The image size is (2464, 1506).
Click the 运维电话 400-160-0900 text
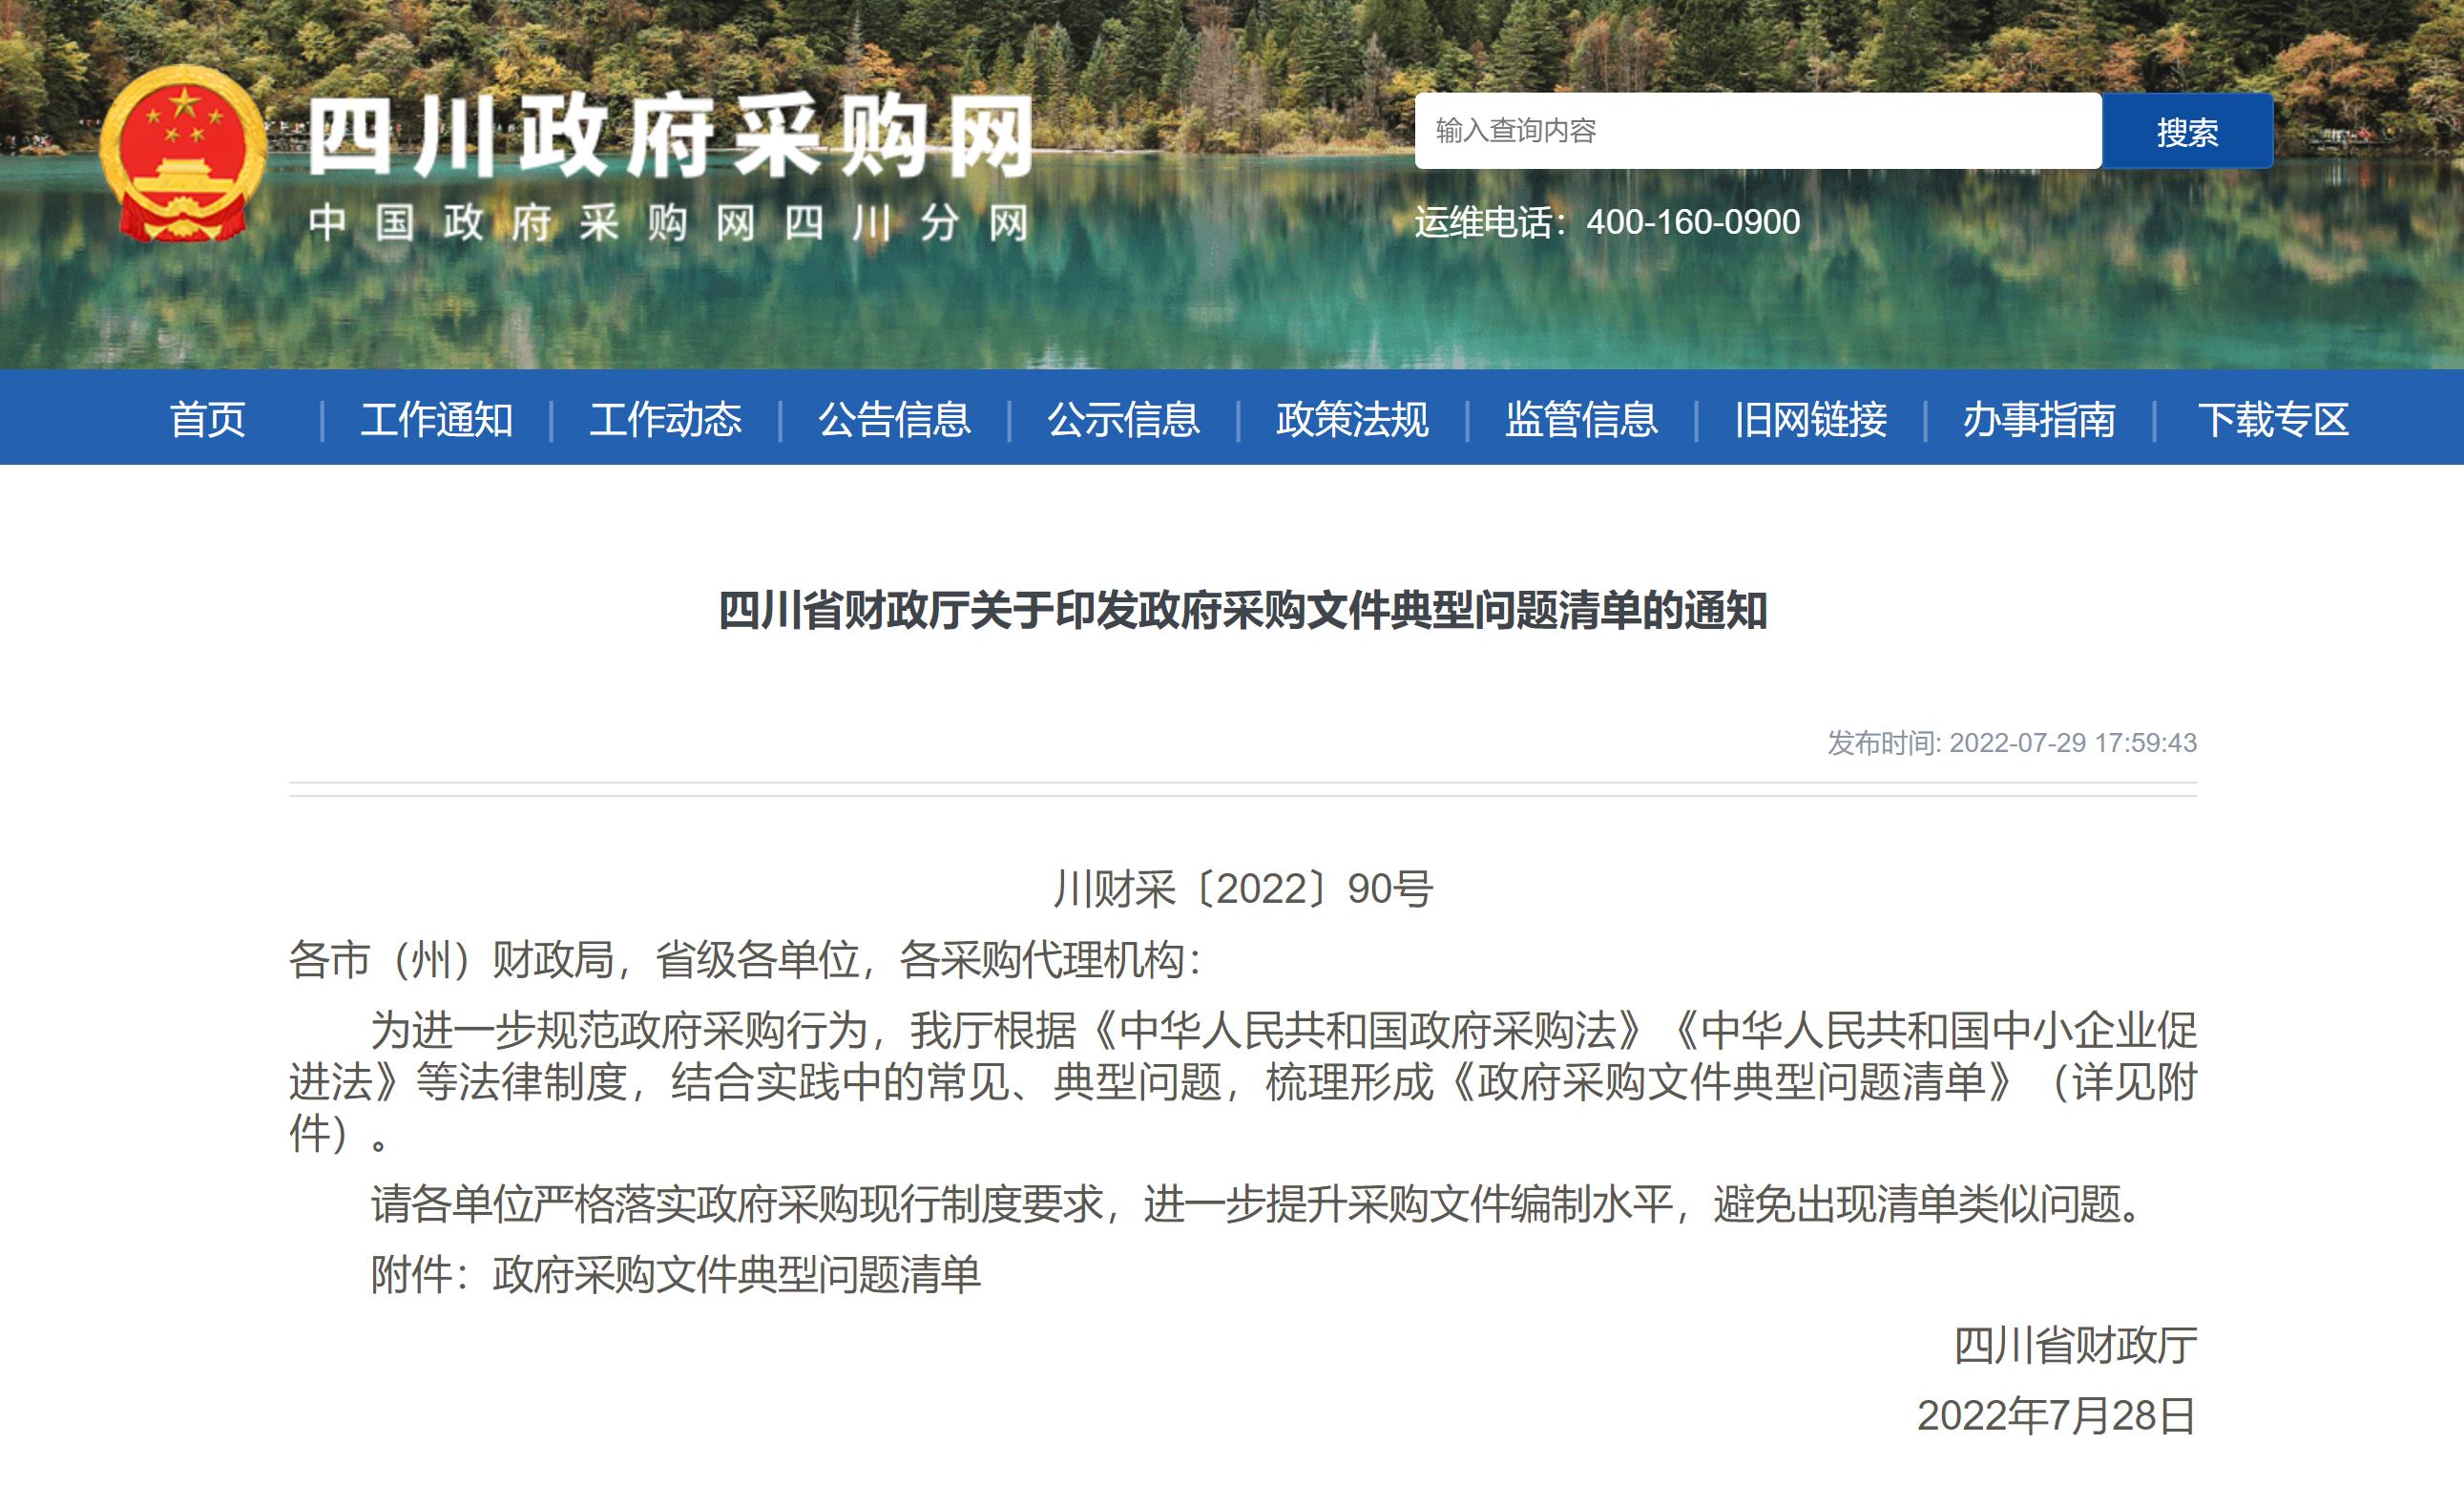pos(1606,222)
